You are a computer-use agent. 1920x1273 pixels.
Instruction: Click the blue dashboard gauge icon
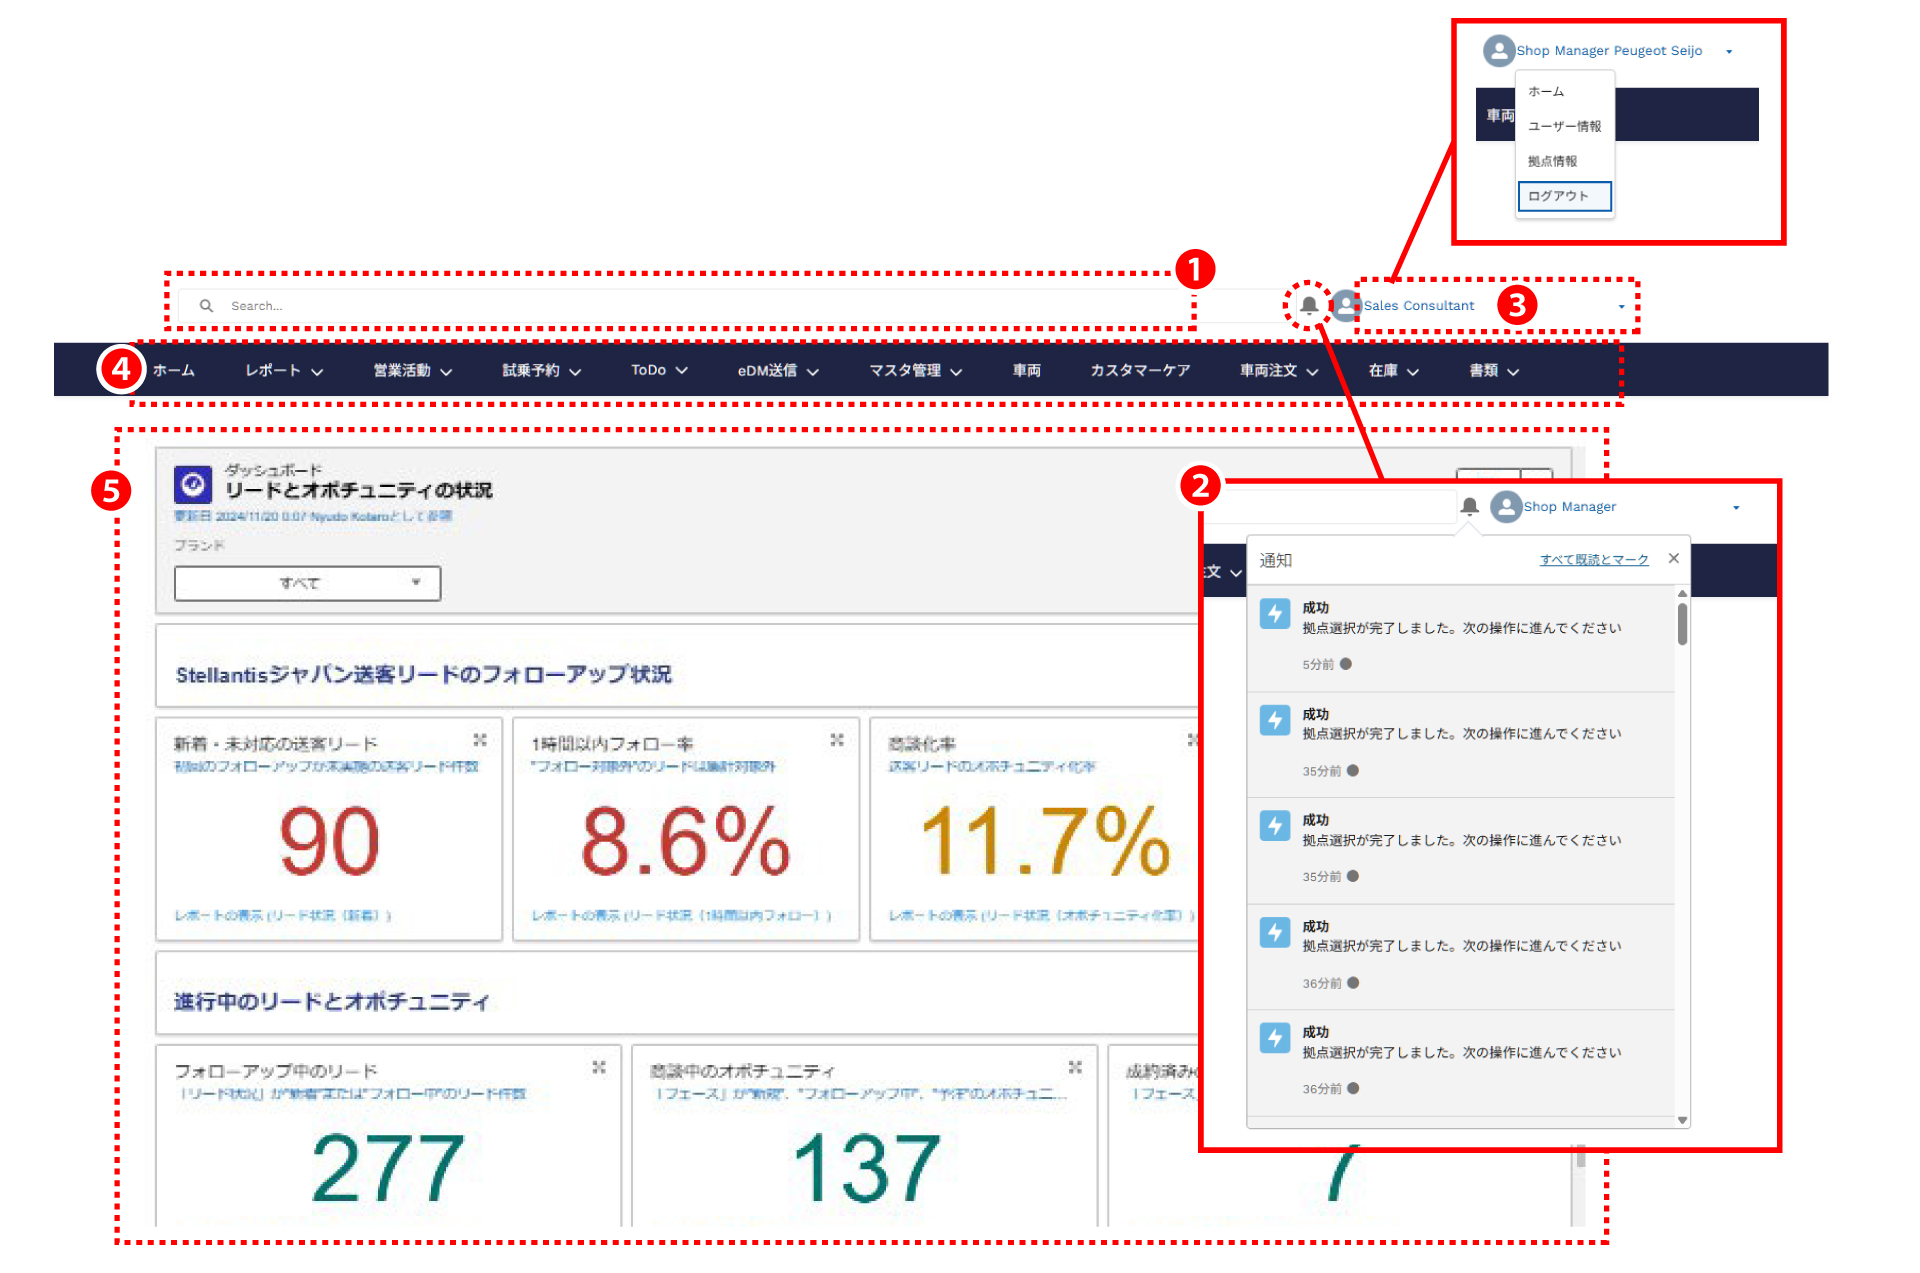[x=193, y=485]
